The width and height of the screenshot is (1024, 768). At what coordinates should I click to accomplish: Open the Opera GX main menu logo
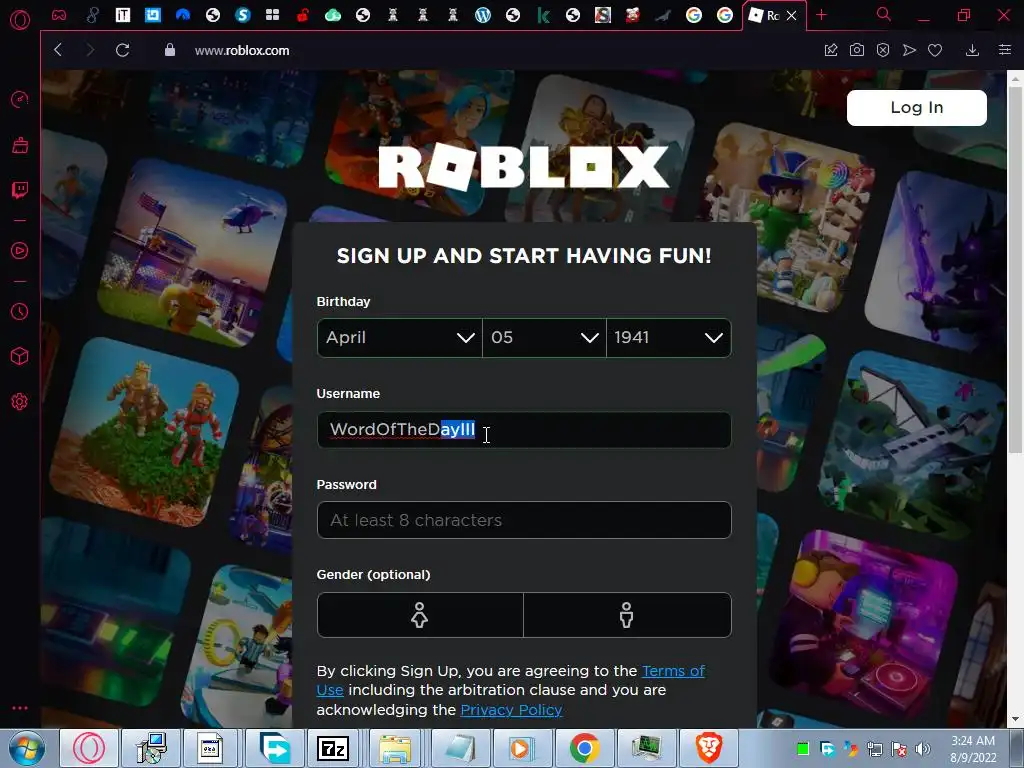[20, 20]
